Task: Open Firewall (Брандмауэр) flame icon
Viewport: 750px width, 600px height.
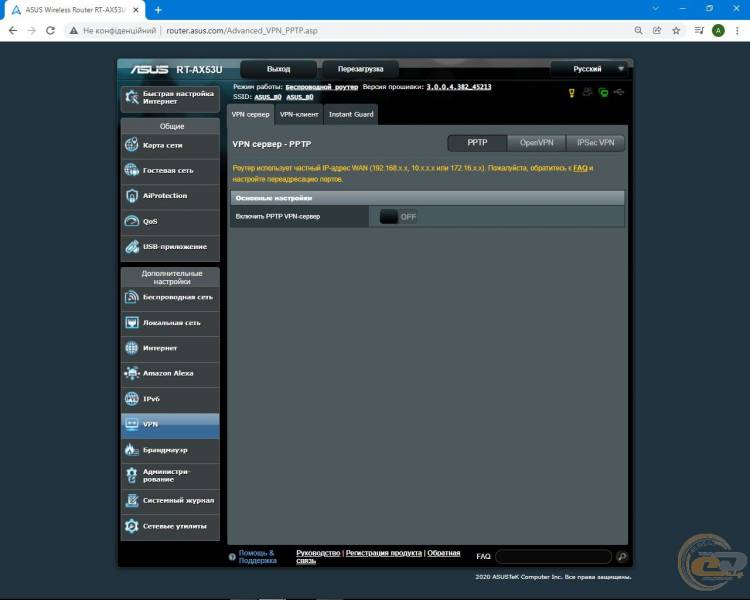Action: [x=132, y=450]
